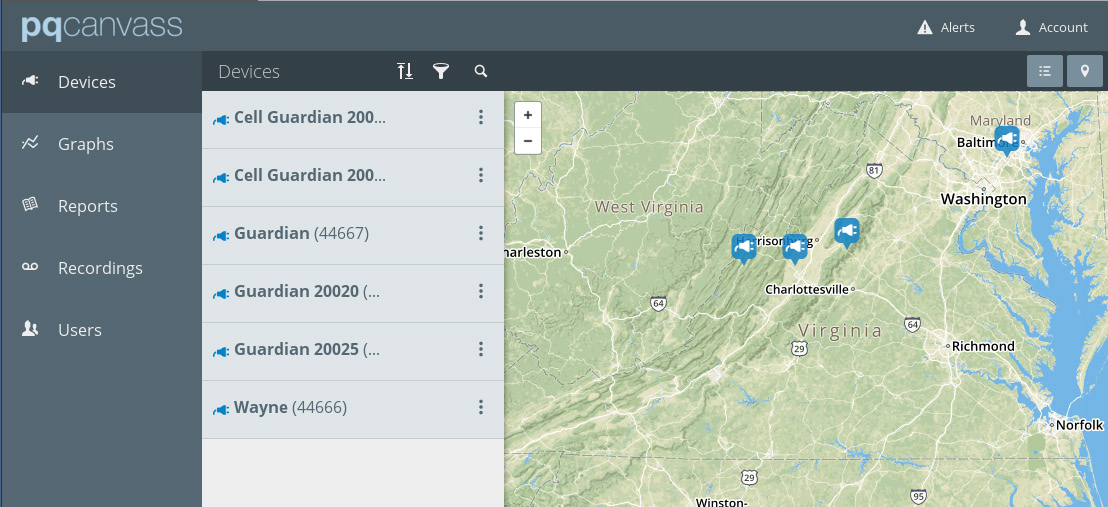The height and width of the screenshot is (507, 1108).
Task: Open options menu for first Cell Guardian device
Action: [481, 117]
